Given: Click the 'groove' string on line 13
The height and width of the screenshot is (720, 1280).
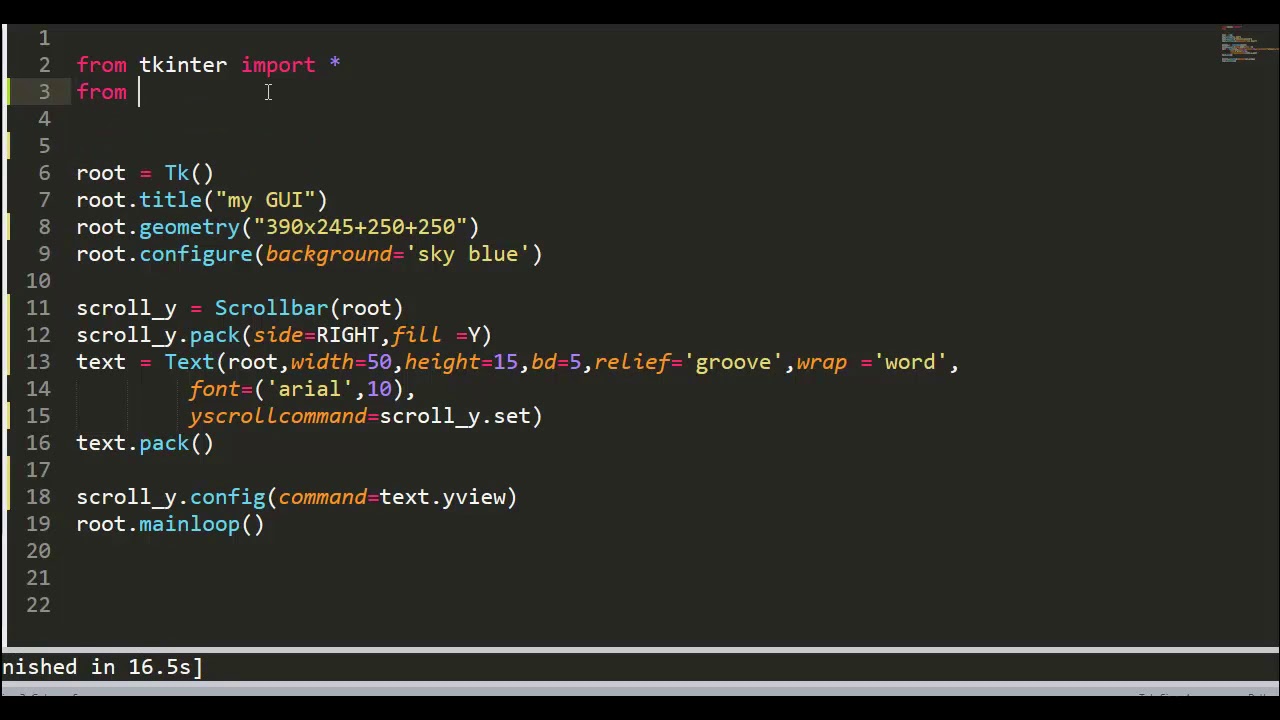Looking at the screenshot, I should tap(733, 362).
